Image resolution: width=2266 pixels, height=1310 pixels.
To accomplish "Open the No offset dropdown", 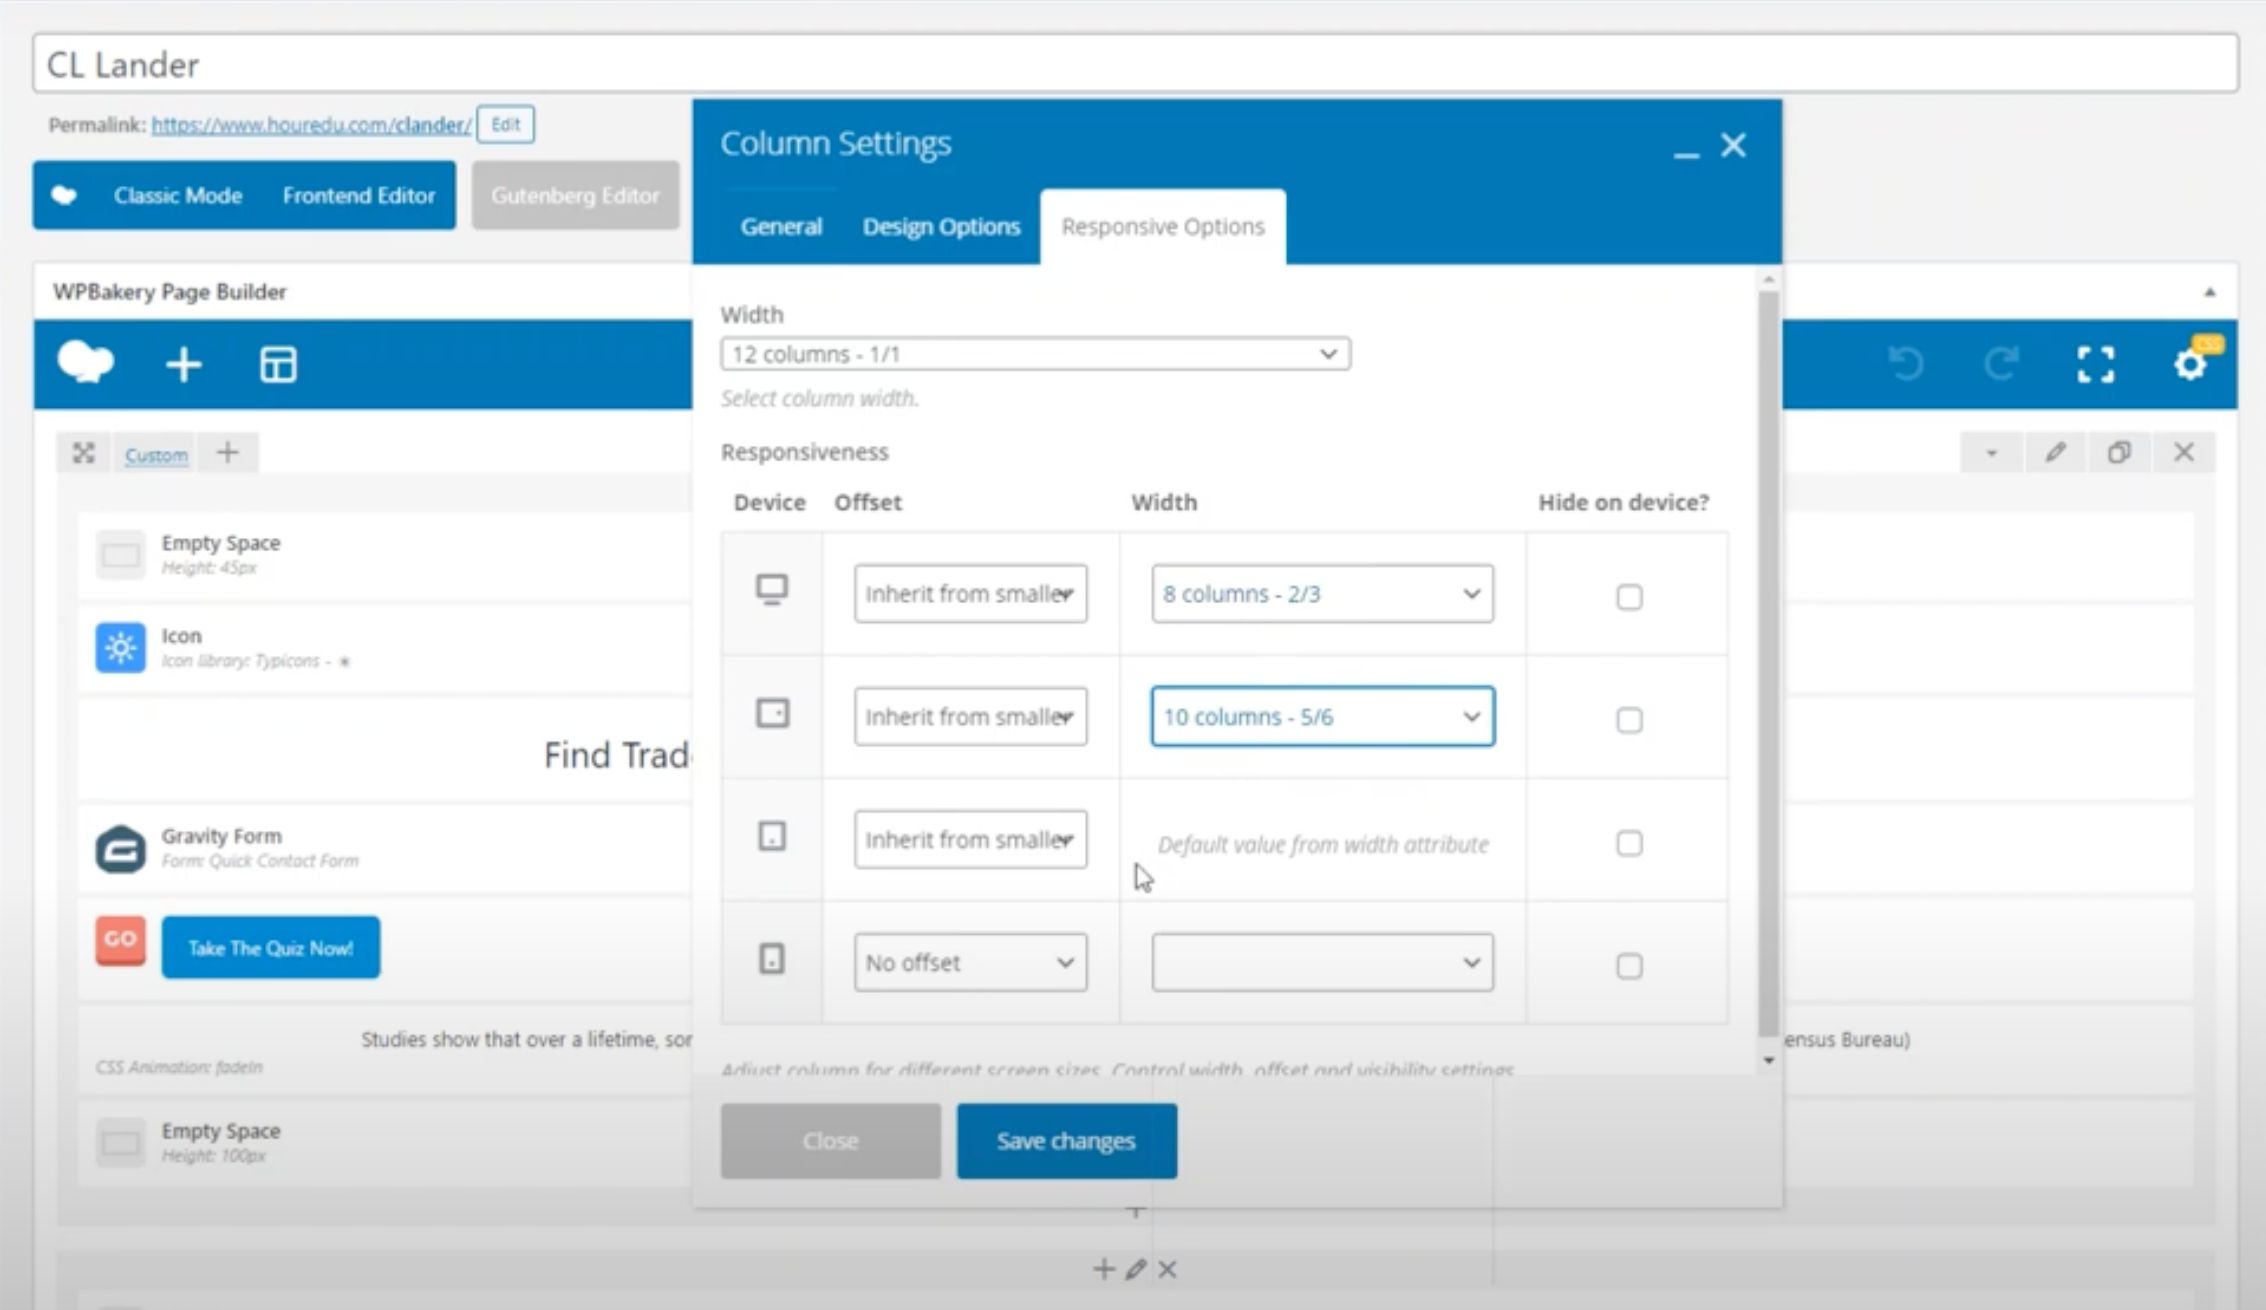I will pyautogui.click(x=969, y=963).
